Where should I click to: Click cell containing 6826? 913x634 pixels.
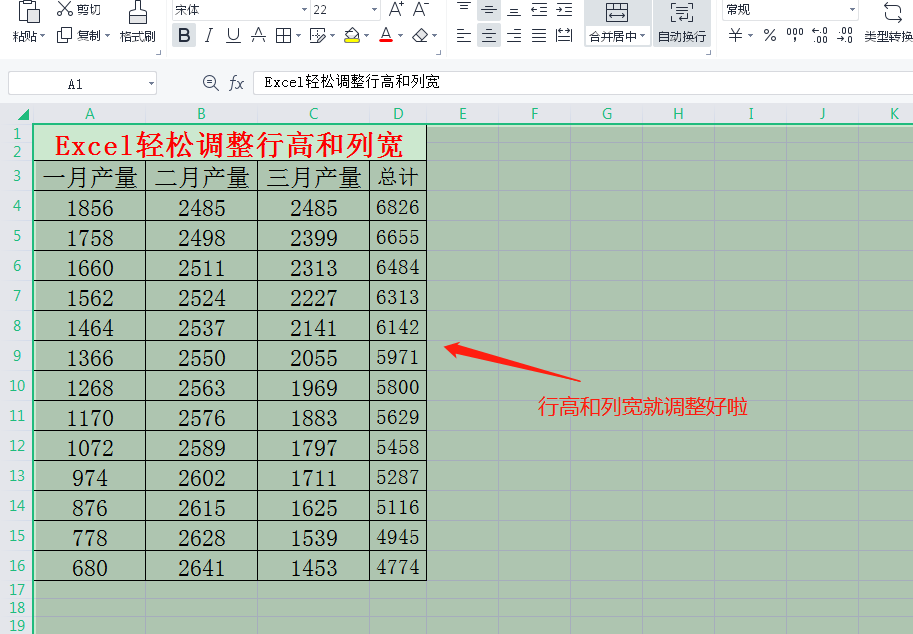click(x=398, y=207)
